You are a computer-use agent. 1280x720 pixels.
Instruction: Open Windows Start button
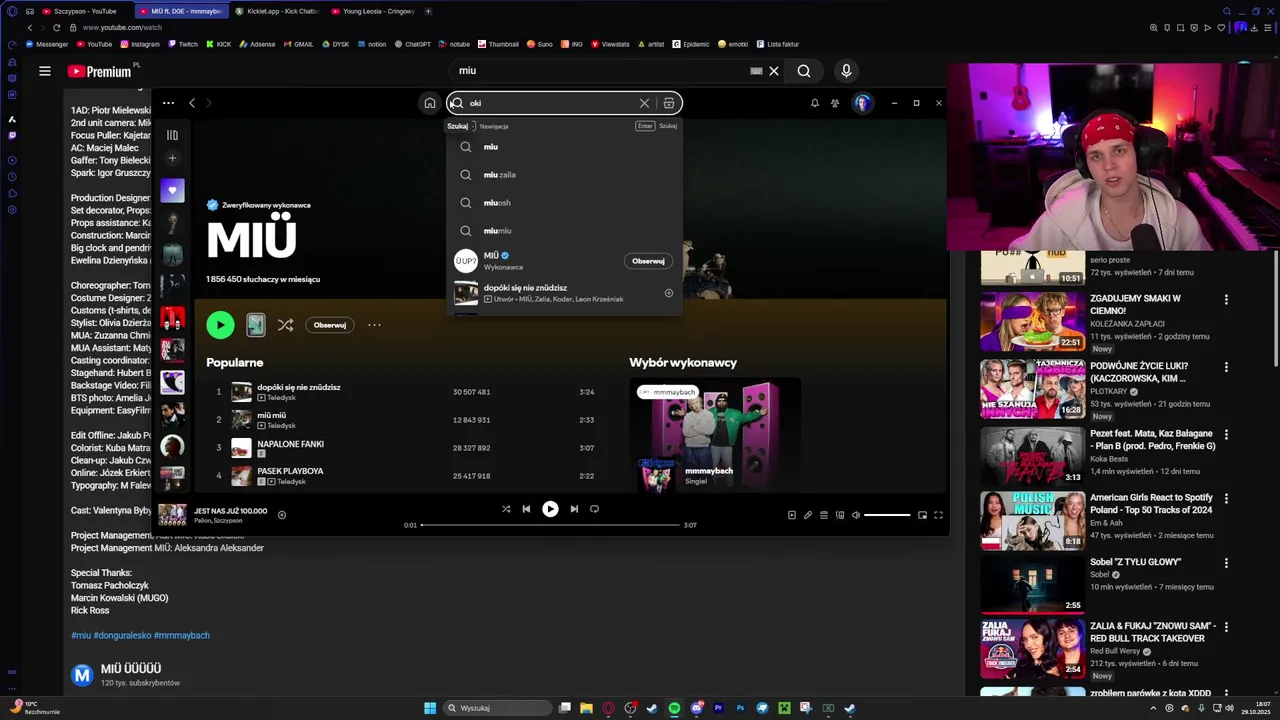[430, 708]
